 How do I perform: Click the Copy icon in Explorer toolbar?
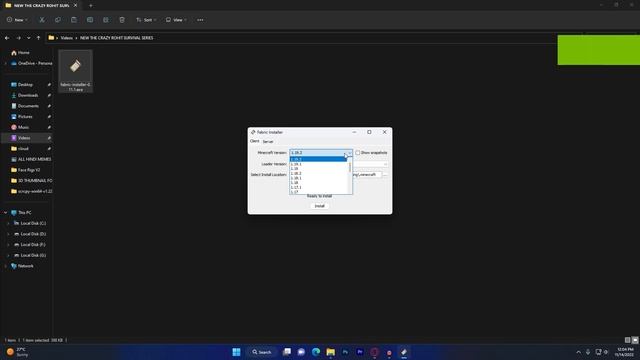[58, 20]
